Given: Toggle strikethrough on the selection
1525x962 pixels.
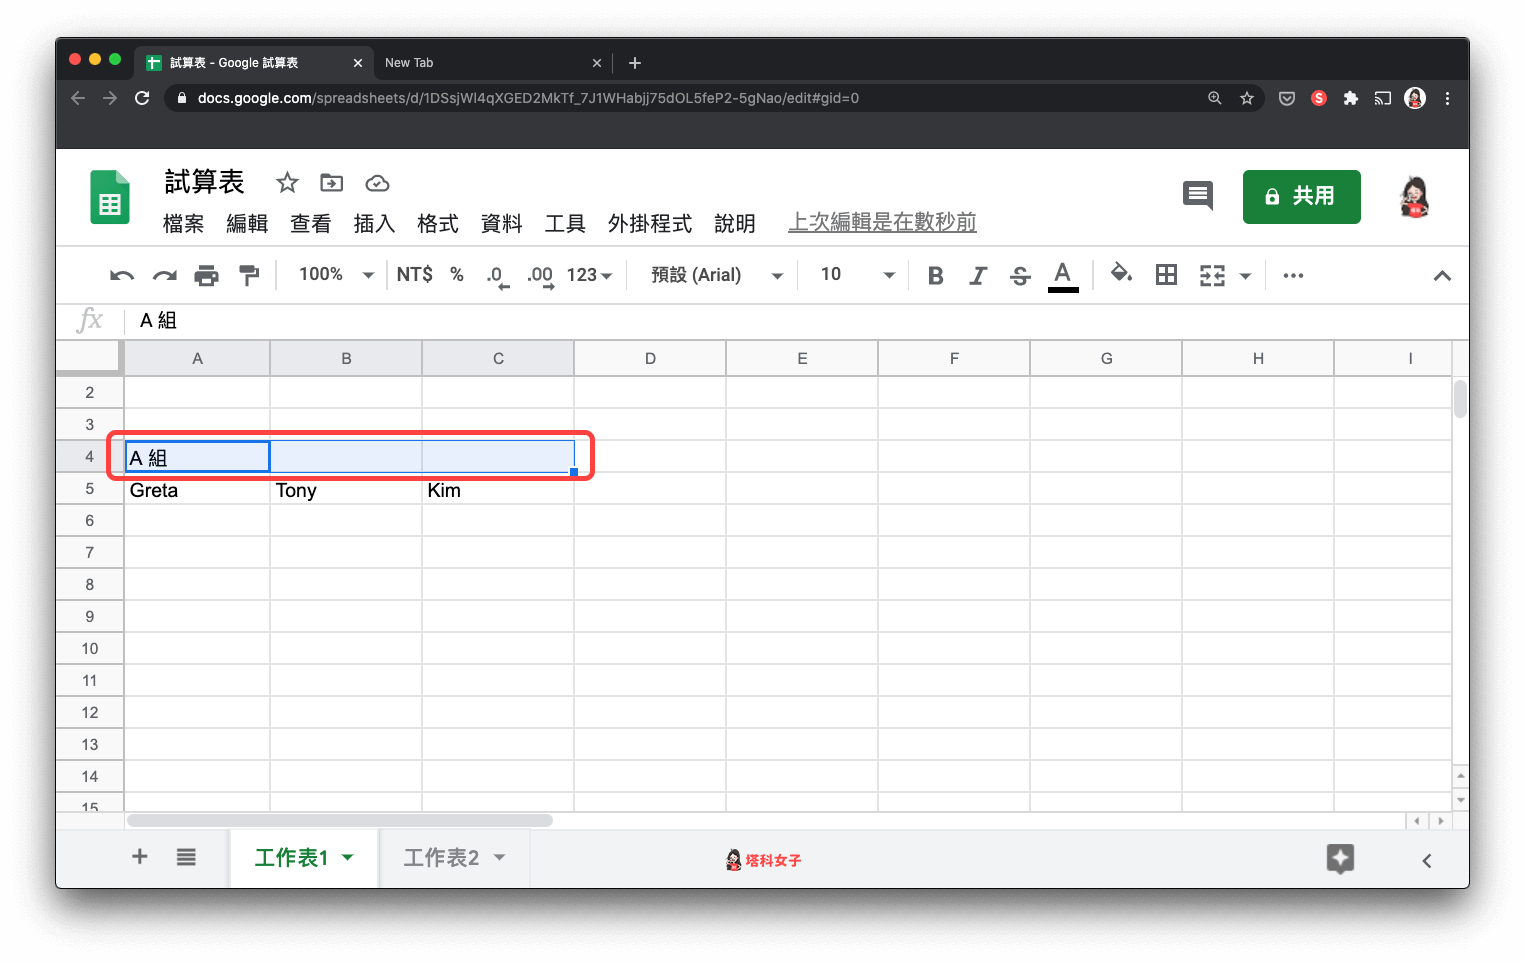Looking at the screenshot, I should (x=1019, y=275).
